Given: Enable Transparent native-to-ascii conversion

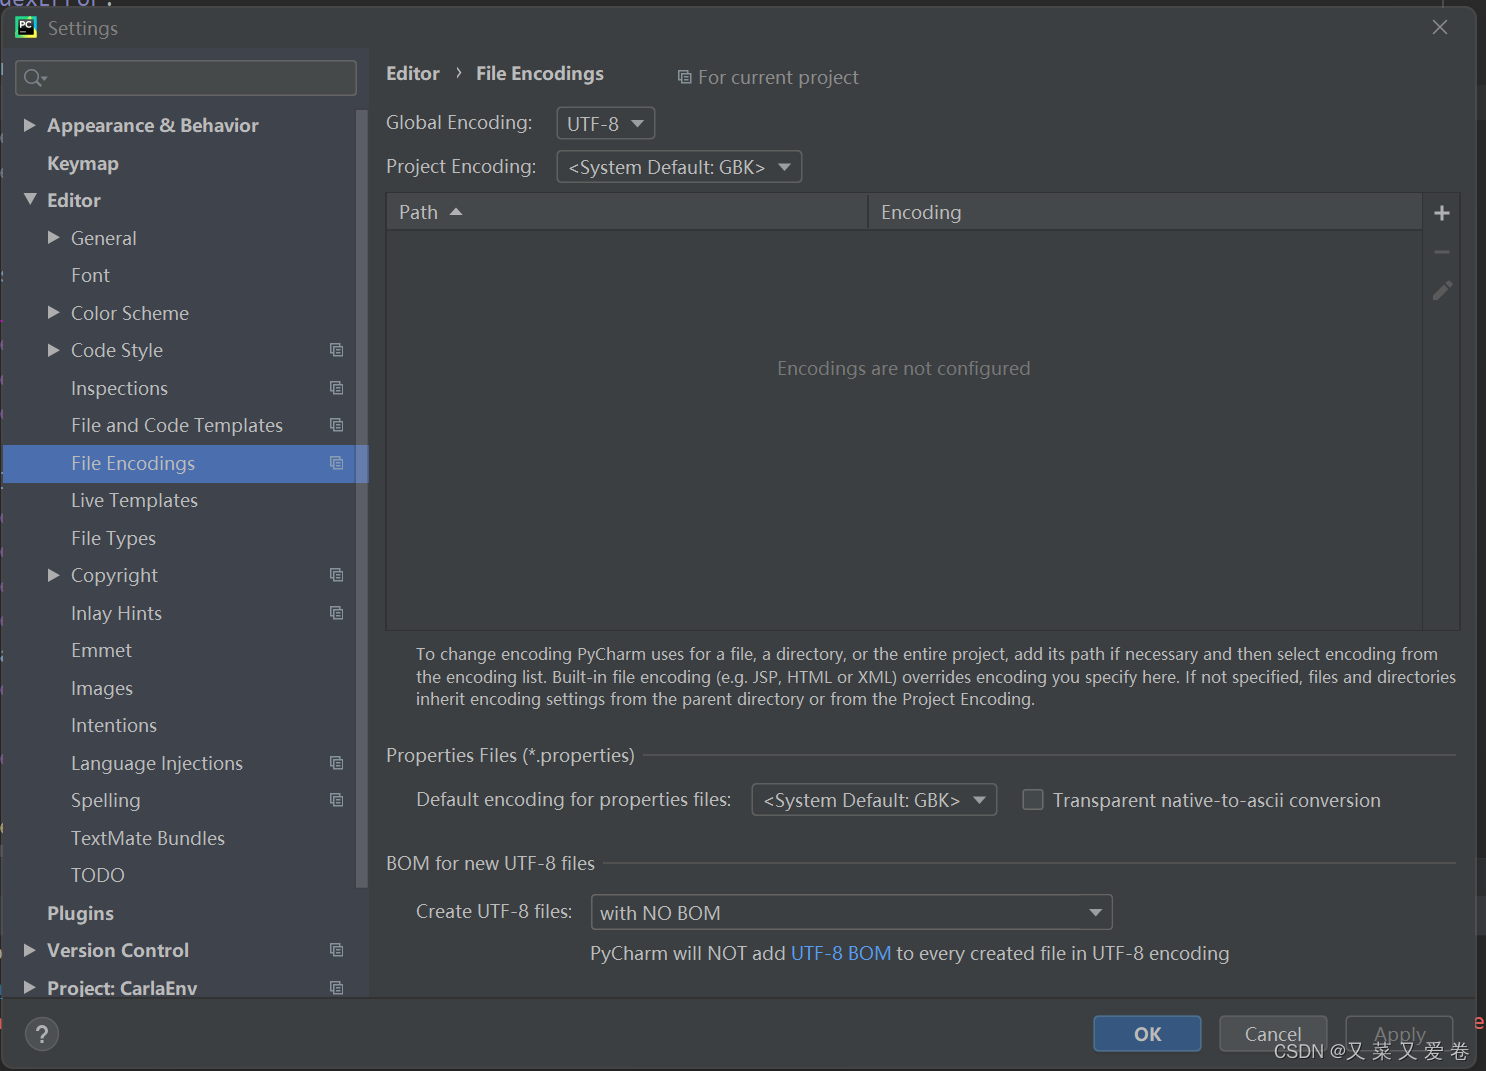Looking at the screenshot, I should (1032, 799).
